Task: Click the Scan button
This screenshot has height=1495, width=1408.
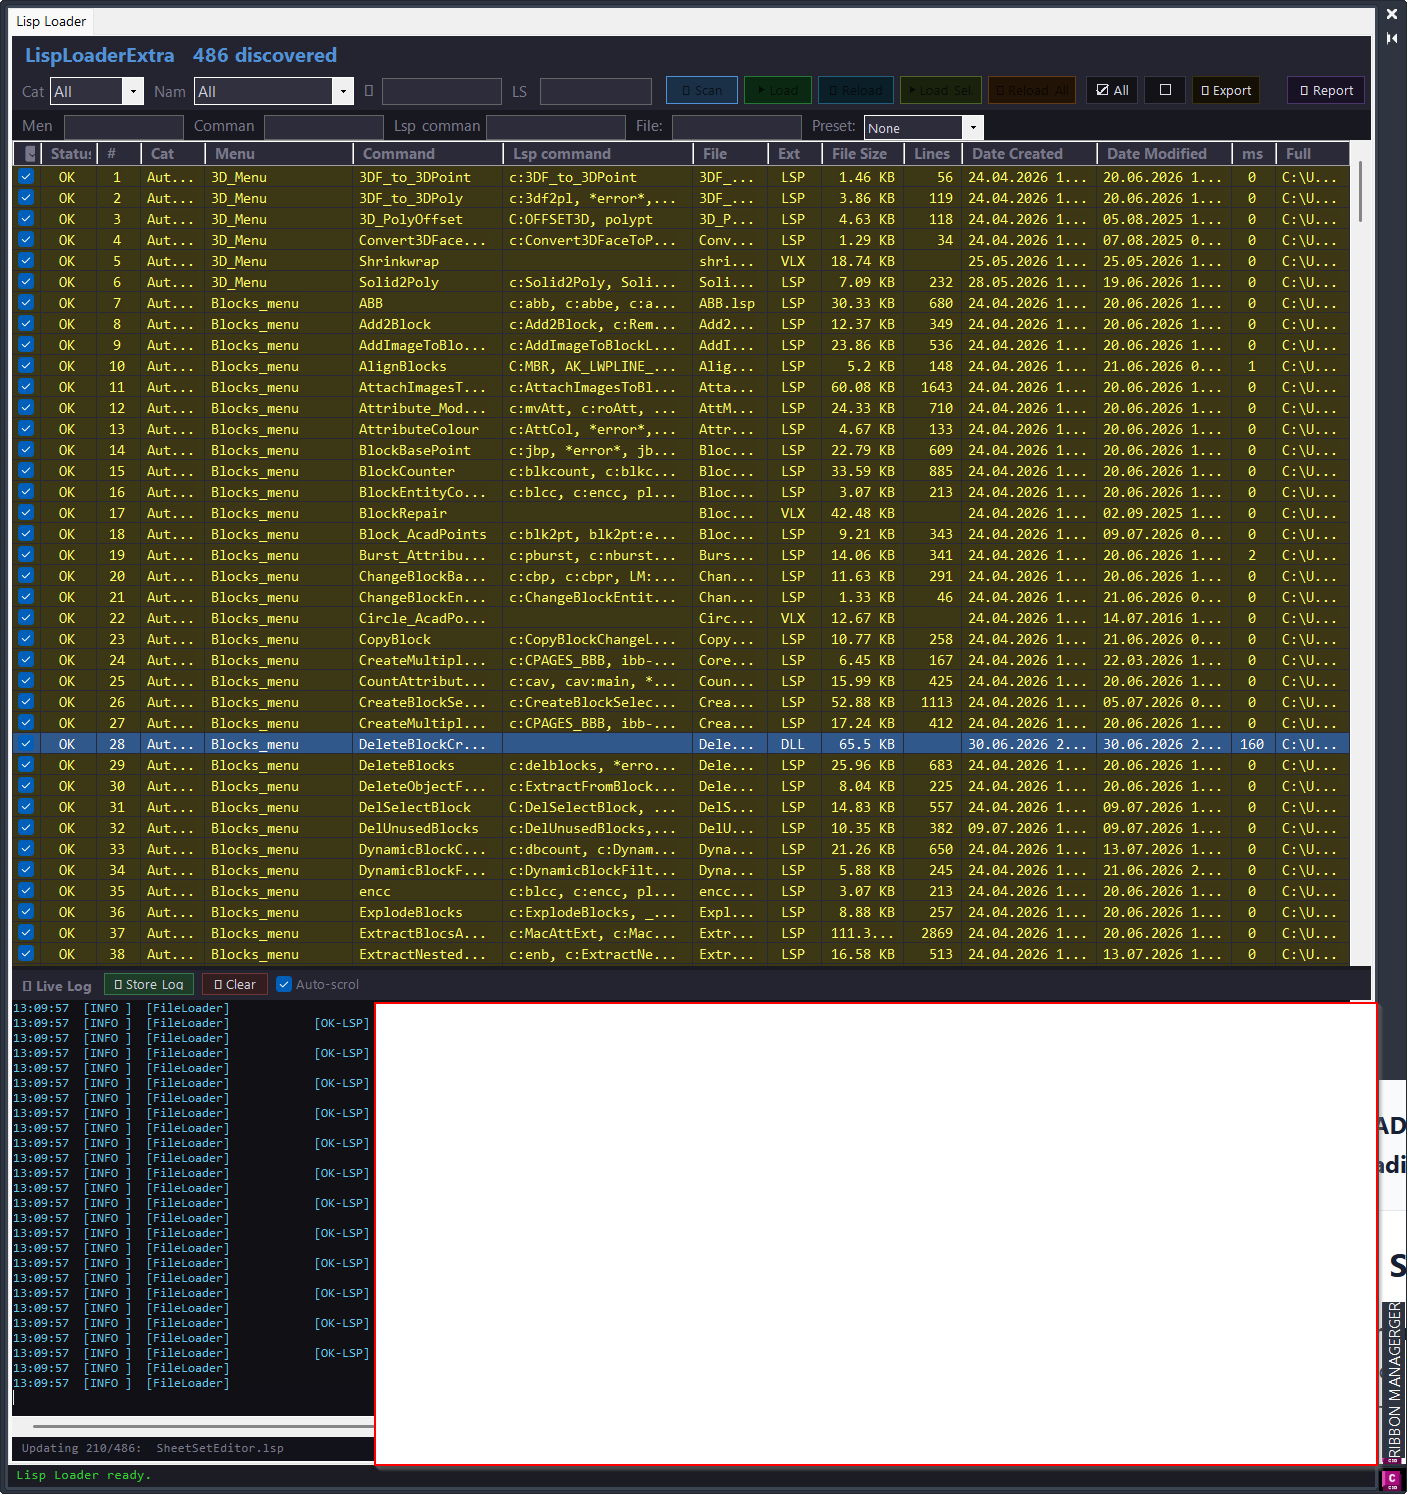Action: click(702, 90)
